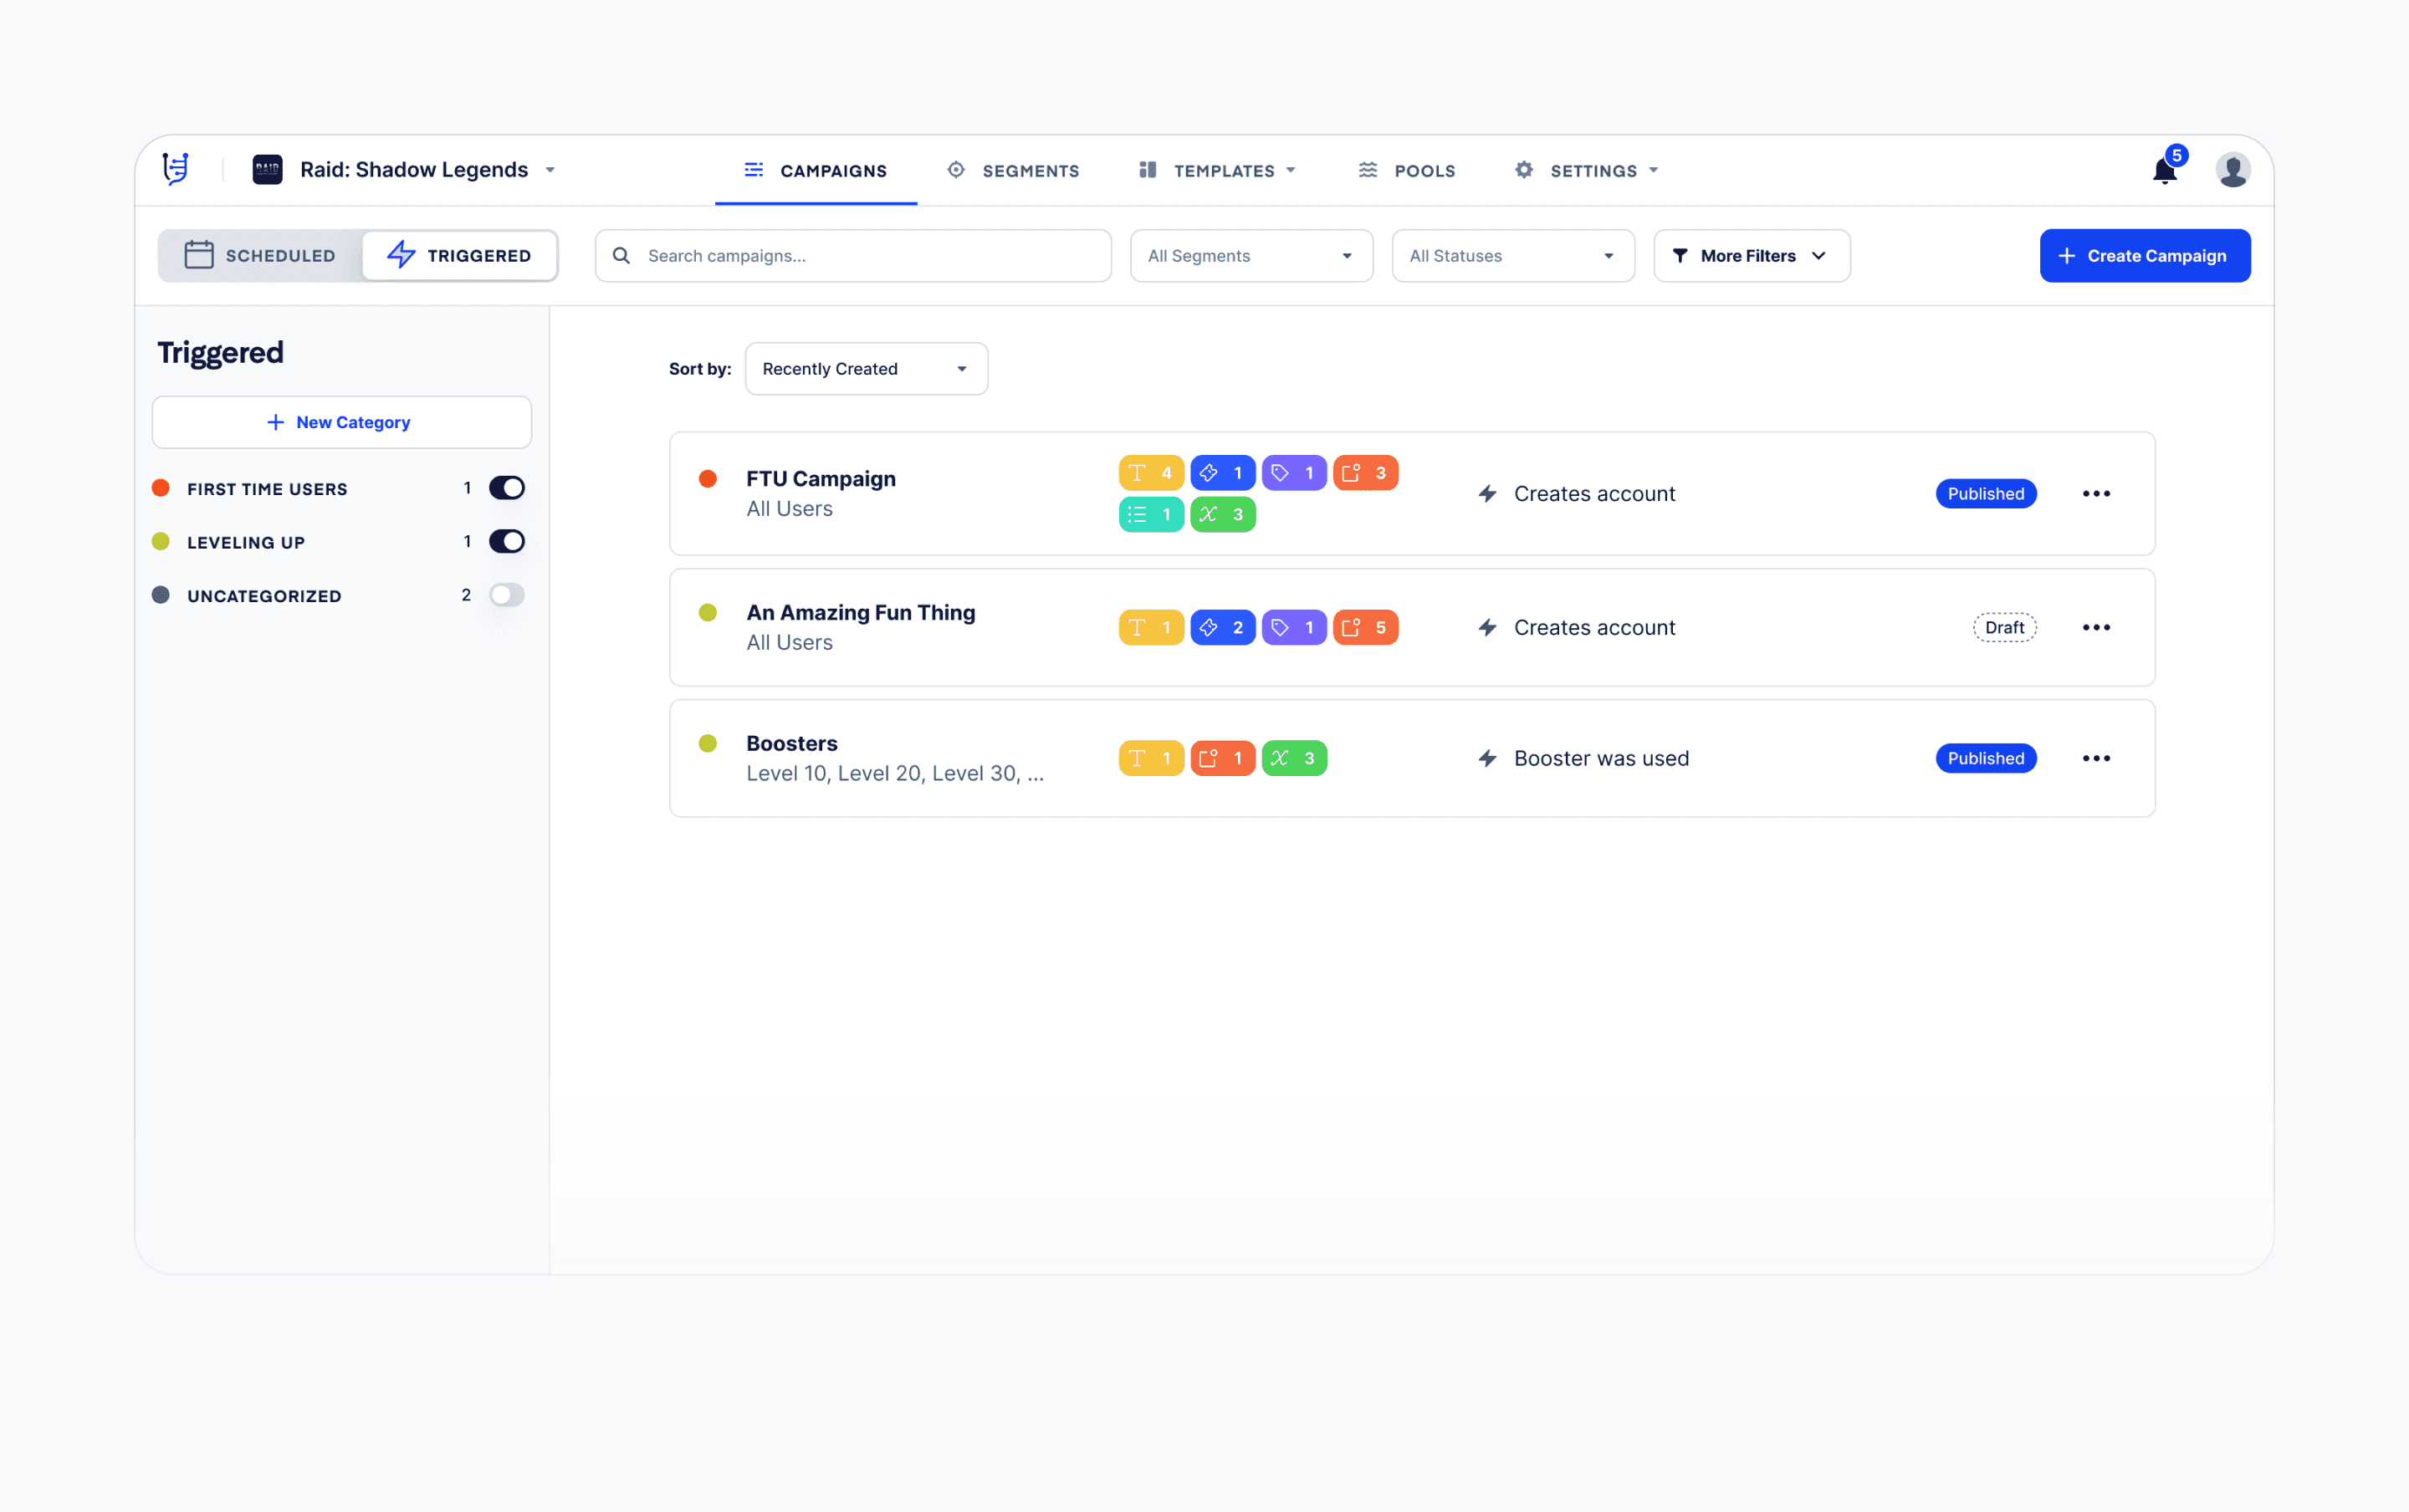
Task: Go to the Segments navigation tab
Action: pos(1013,171)
